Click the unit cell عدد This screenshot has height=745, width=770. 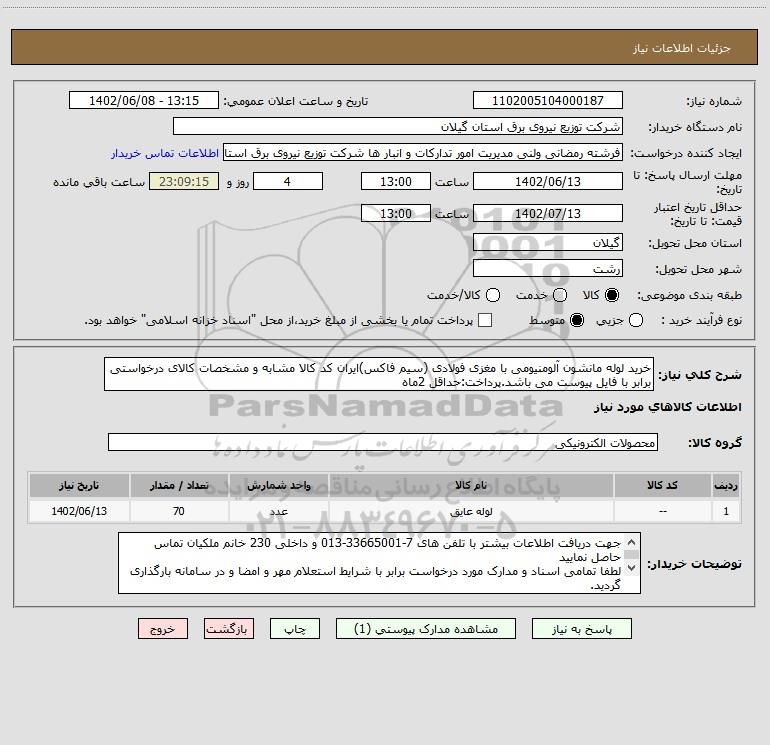[278, 511]
